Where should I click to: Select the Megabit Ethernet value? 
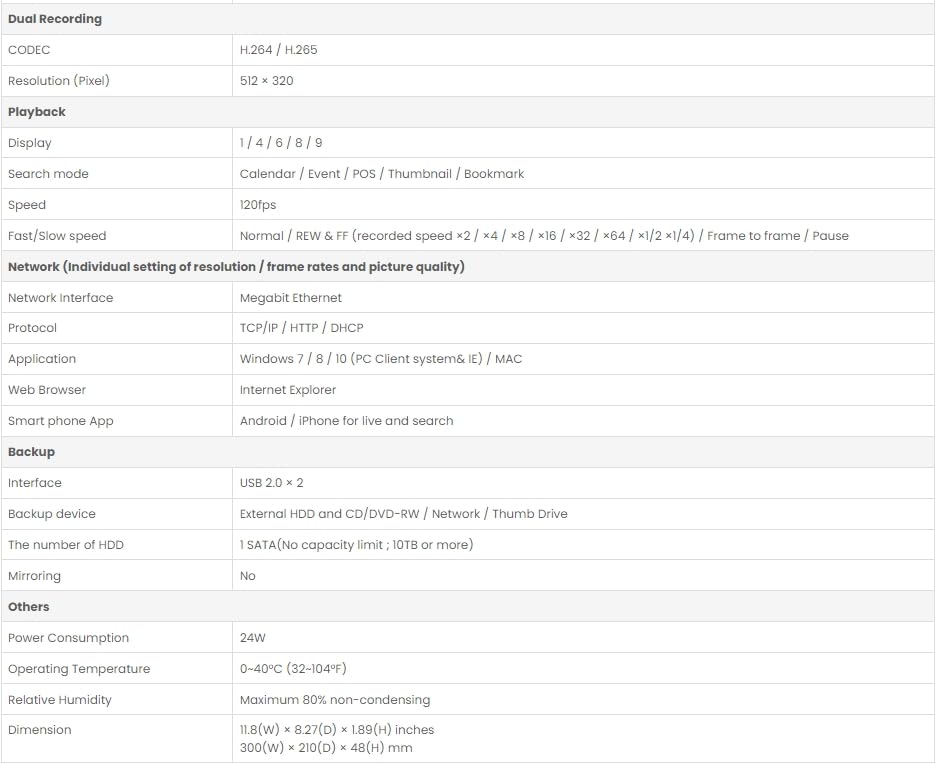tap(290, 298)
